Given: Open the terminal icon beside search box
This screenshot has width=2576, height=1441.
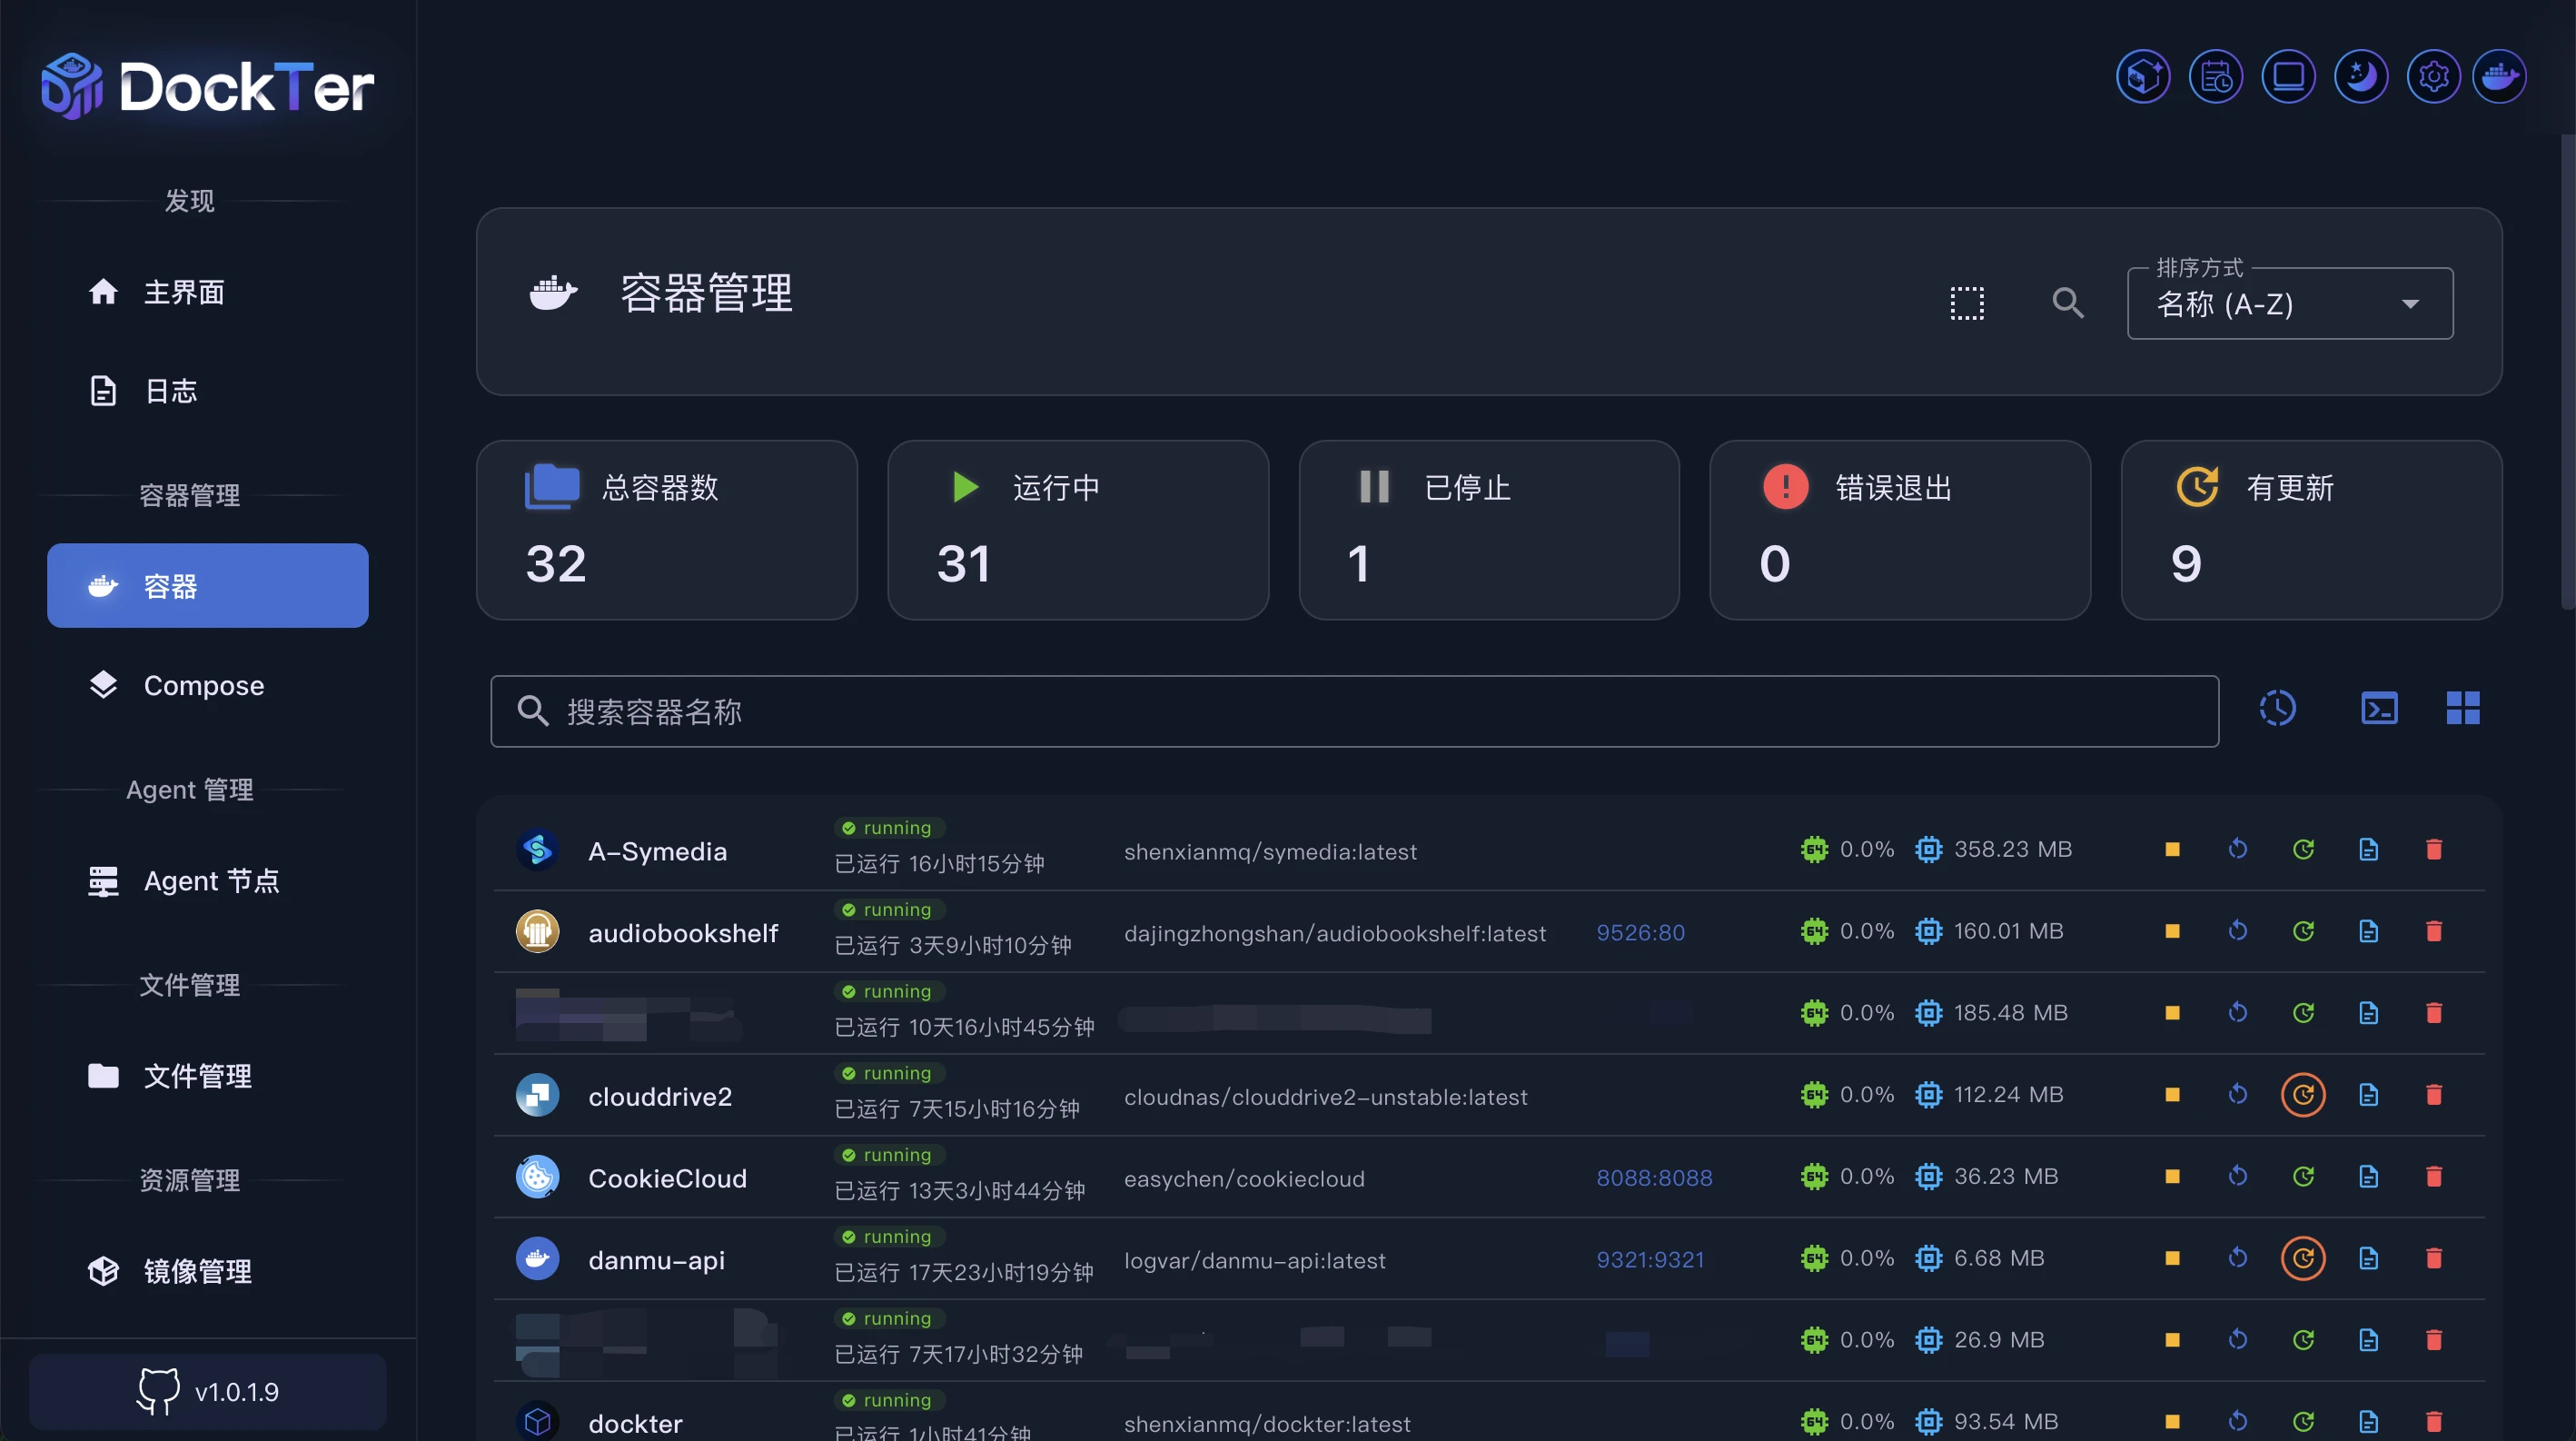Looking at the screenshot, I should coord(2379,709).
